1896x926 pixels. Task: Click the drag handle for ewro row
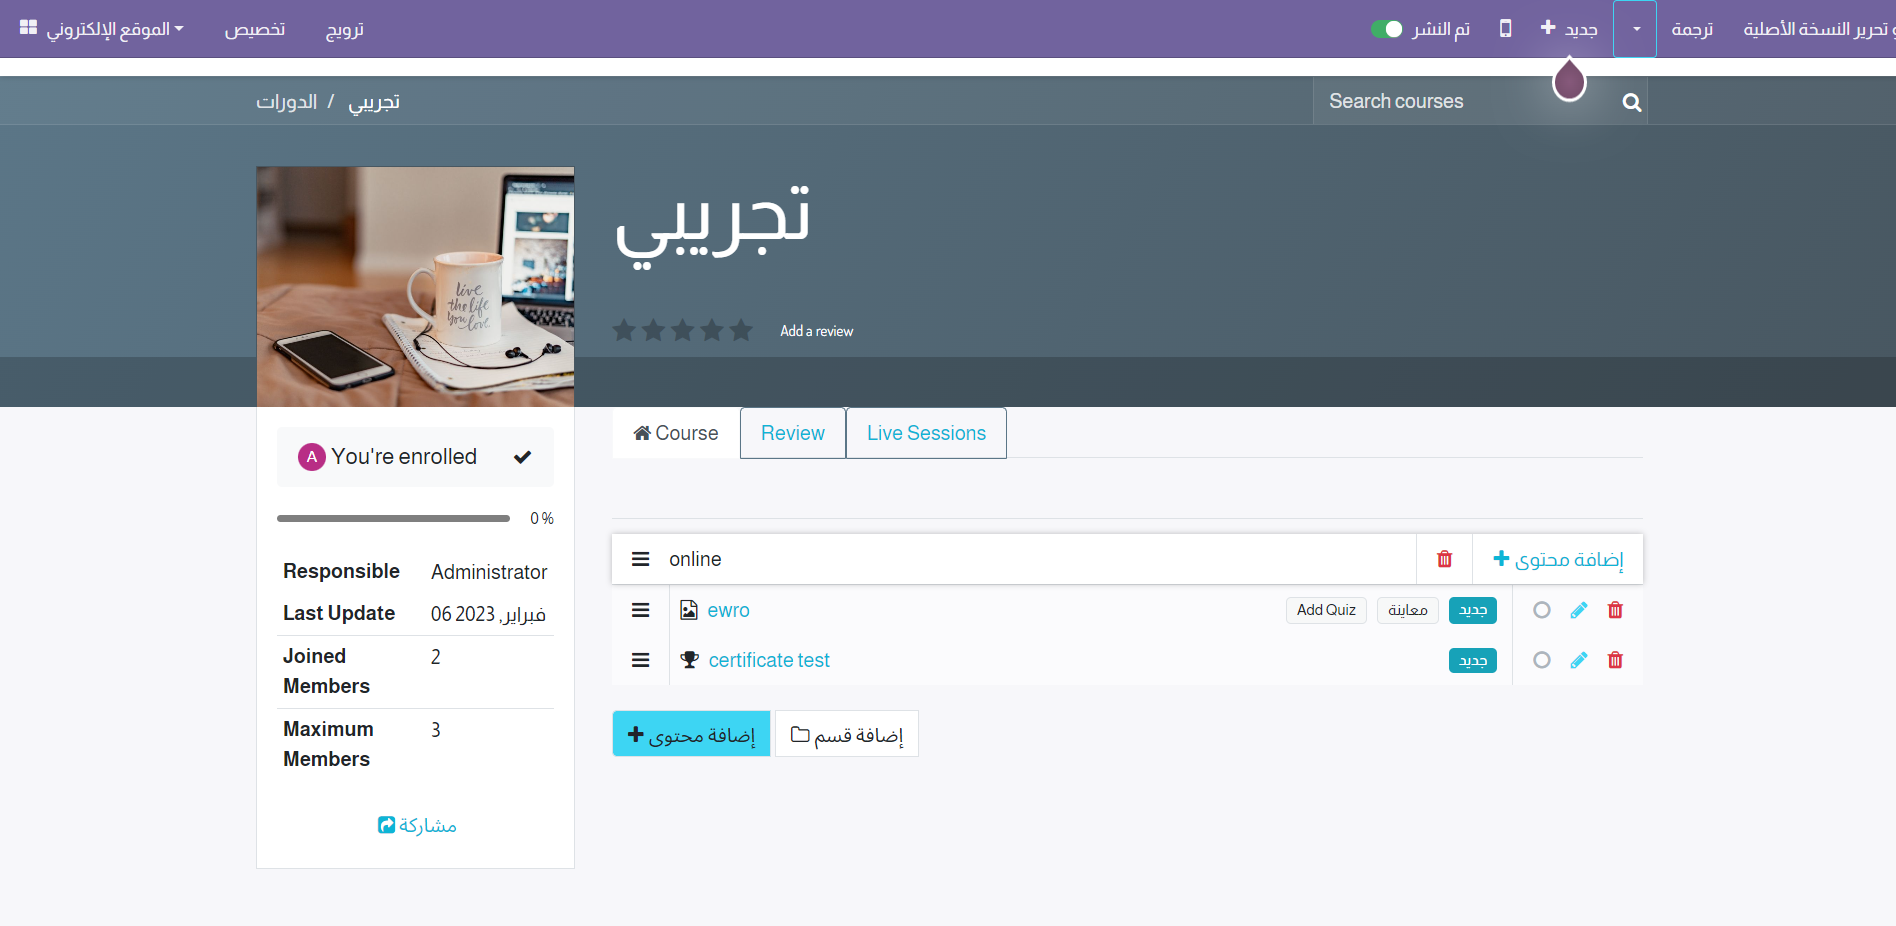(x=641, y=610)
